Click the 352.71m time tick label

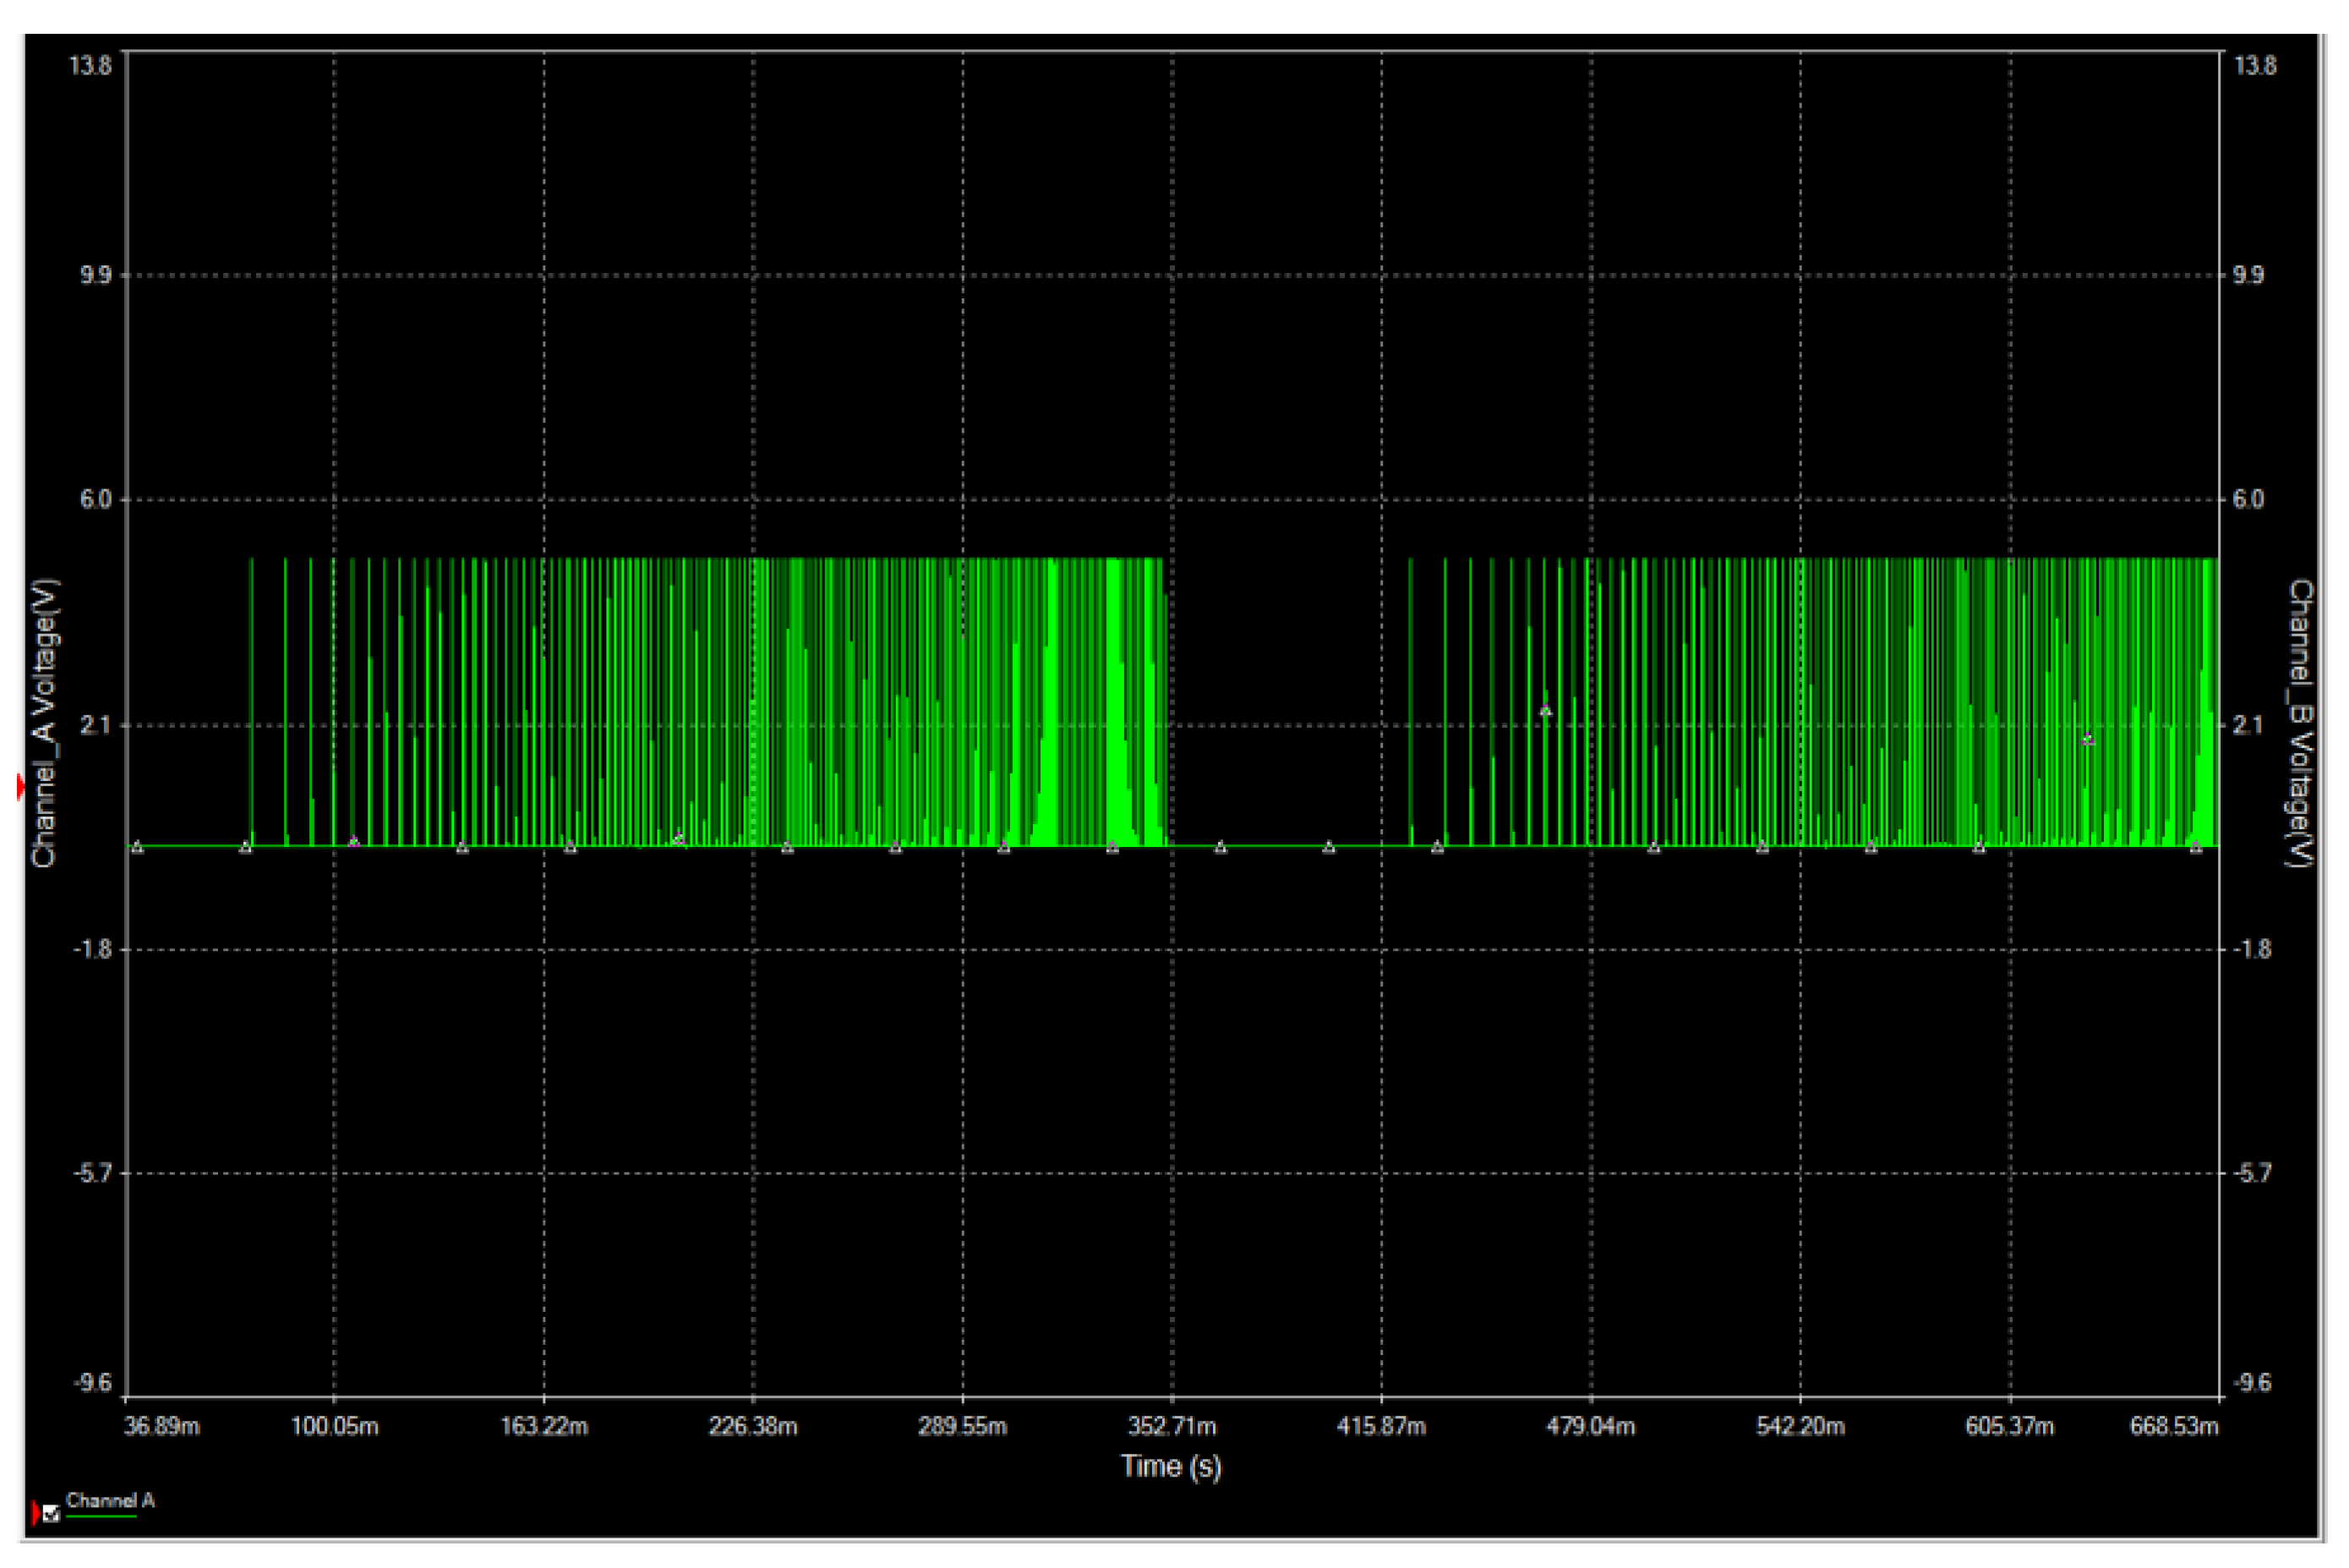(1172, 1426)
